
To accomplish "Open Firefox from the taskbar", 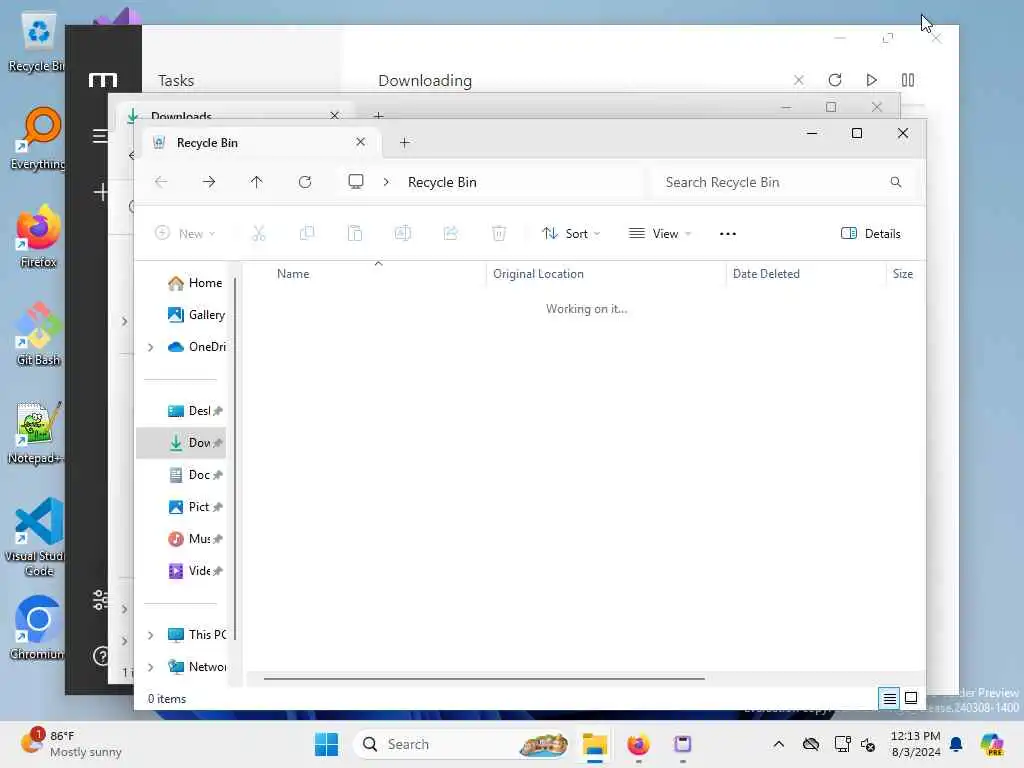I will (638, 744).
